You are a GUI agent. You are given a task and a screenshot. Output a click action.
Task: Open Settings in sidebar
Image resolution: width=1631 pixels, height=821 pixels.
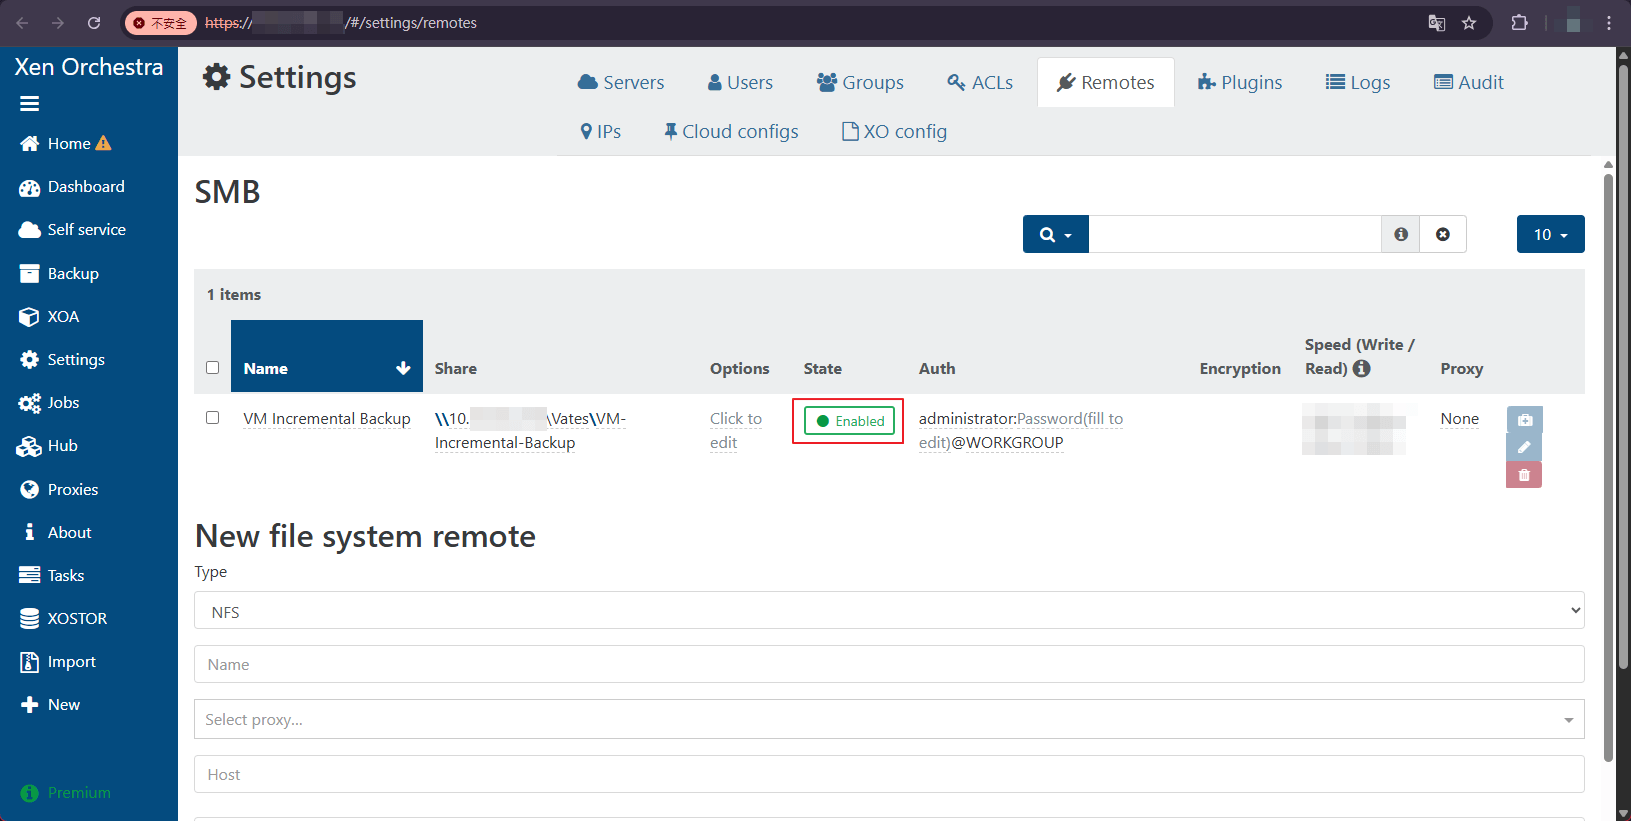coord(62,360)
